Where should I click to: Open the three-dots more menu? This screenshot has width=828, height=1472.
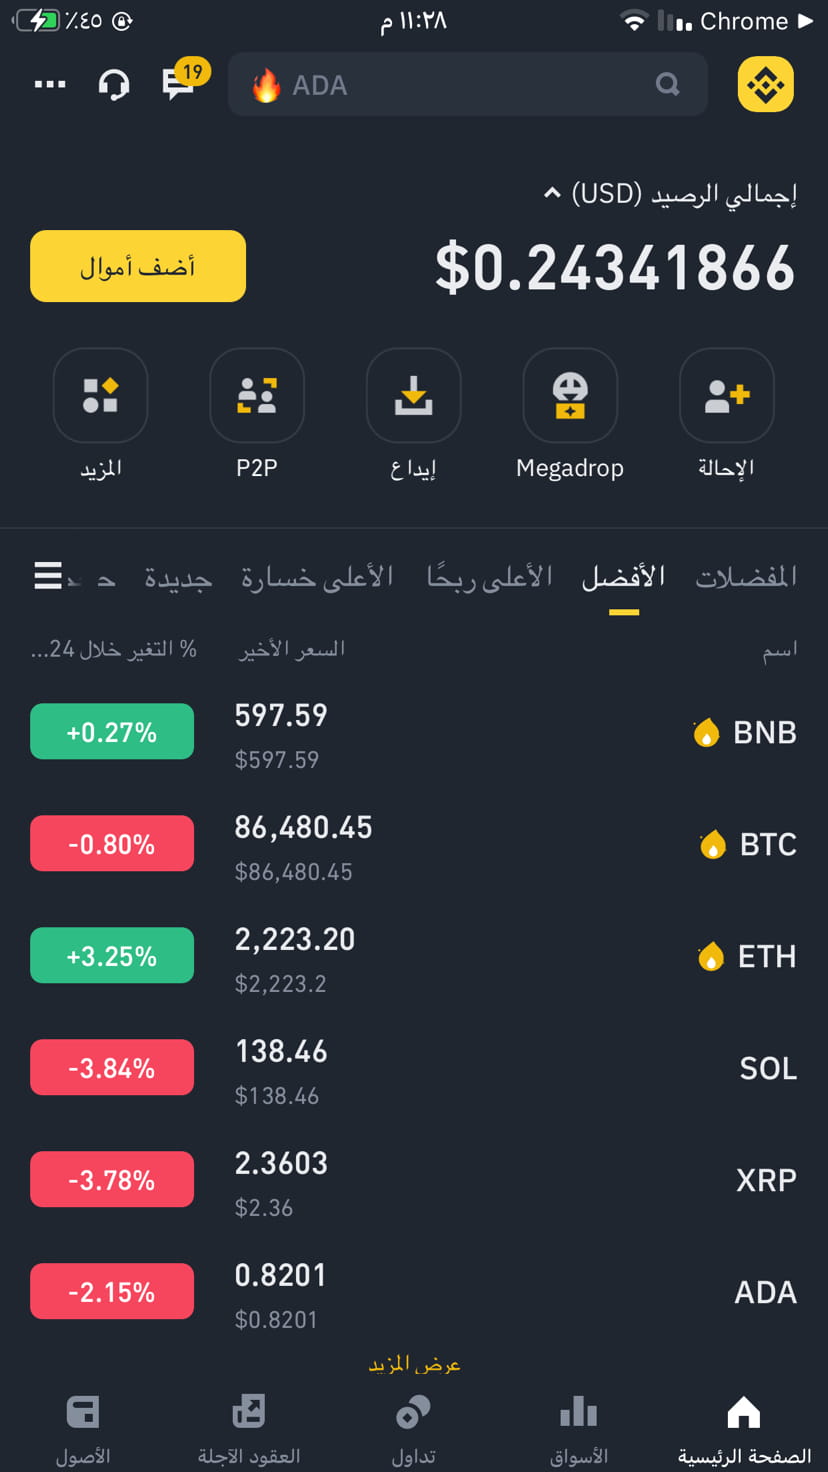pos(50,84)
